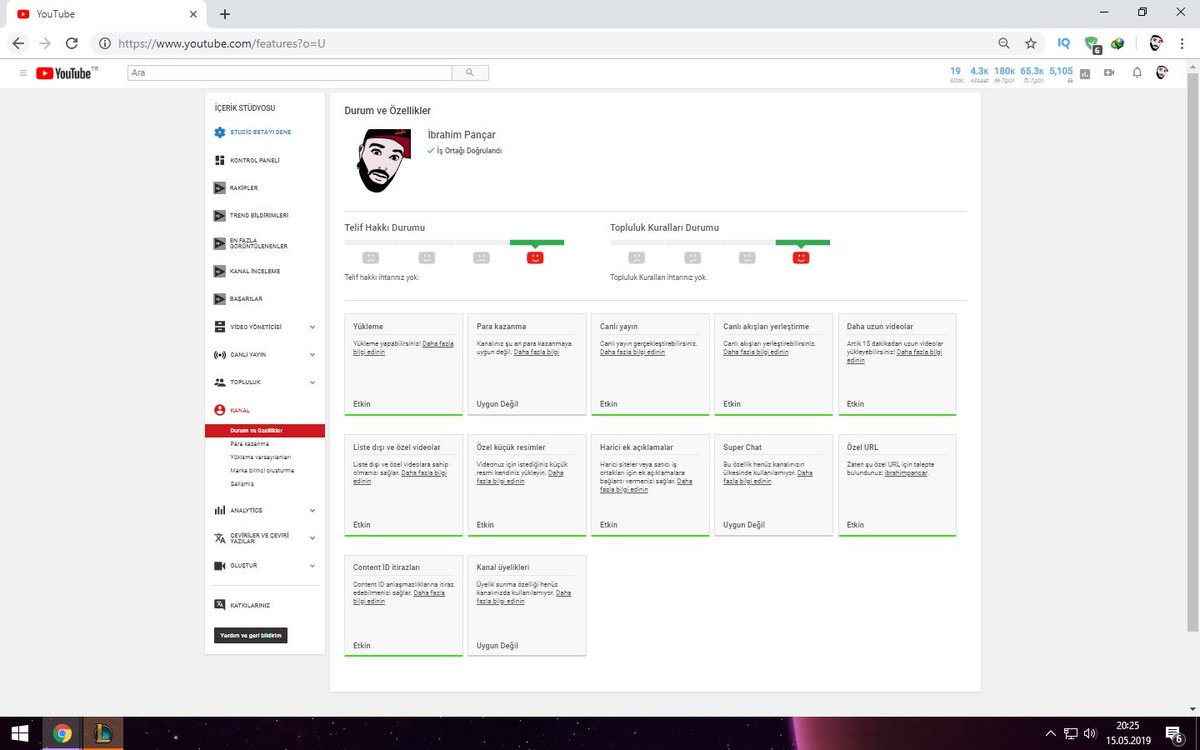
Task: Expand Çeviriler ve Çeviri Yazılar section
Action: 312,537
